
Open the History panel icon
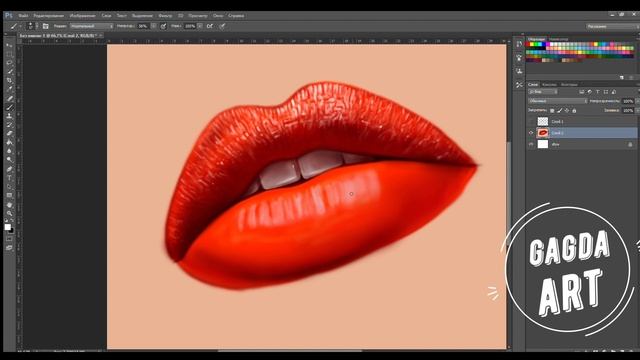519,44
